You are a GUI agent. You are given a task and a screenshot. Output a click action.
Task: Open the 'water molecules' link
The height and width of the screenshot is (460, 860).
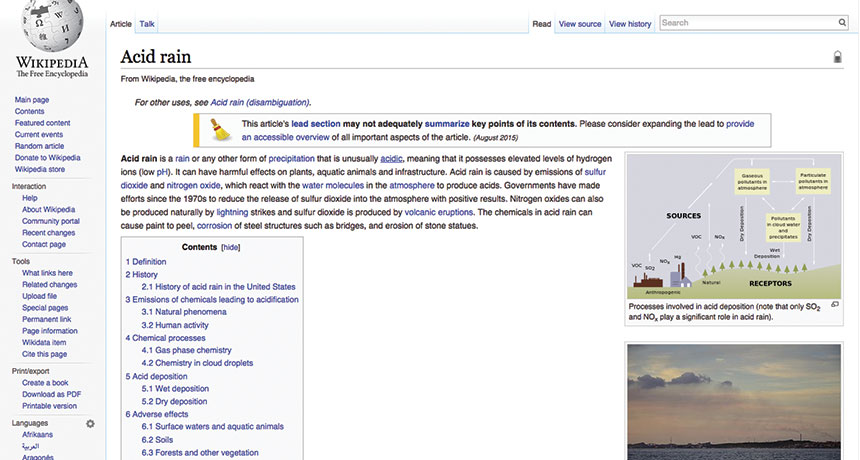point(333,185)
